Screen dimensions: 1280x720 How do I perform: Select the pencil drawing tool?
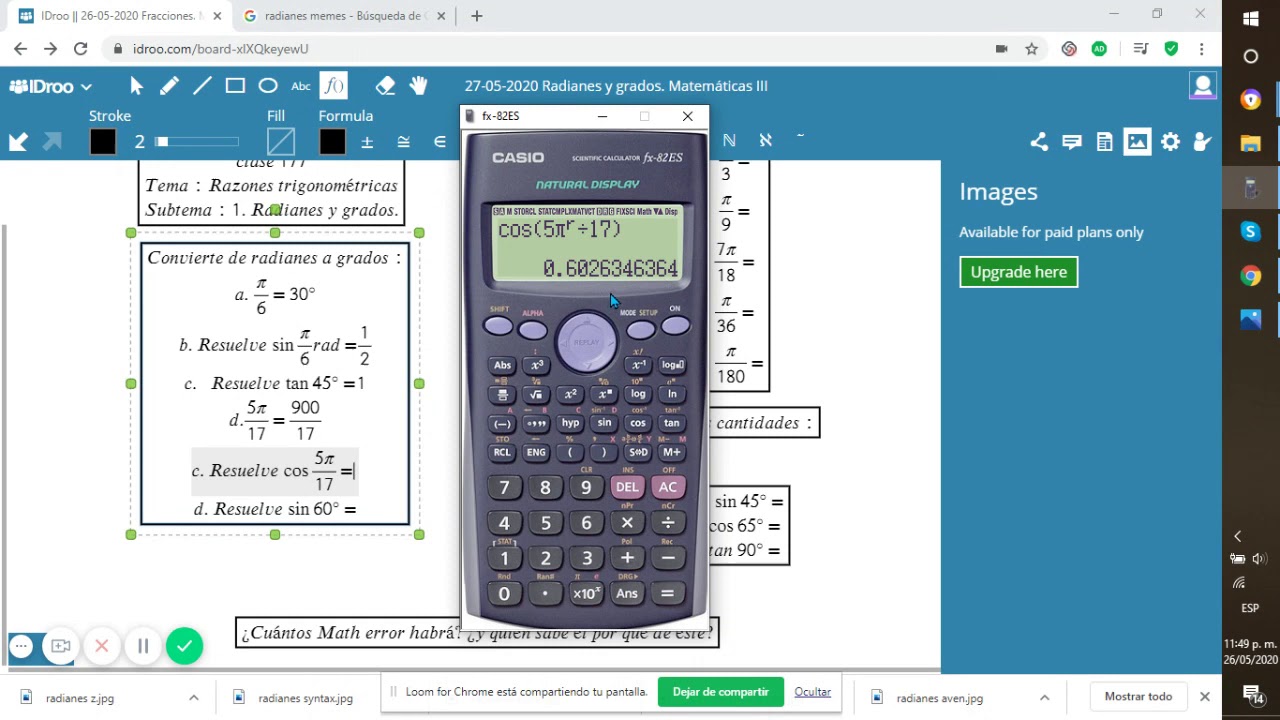(x=169, y=86)
